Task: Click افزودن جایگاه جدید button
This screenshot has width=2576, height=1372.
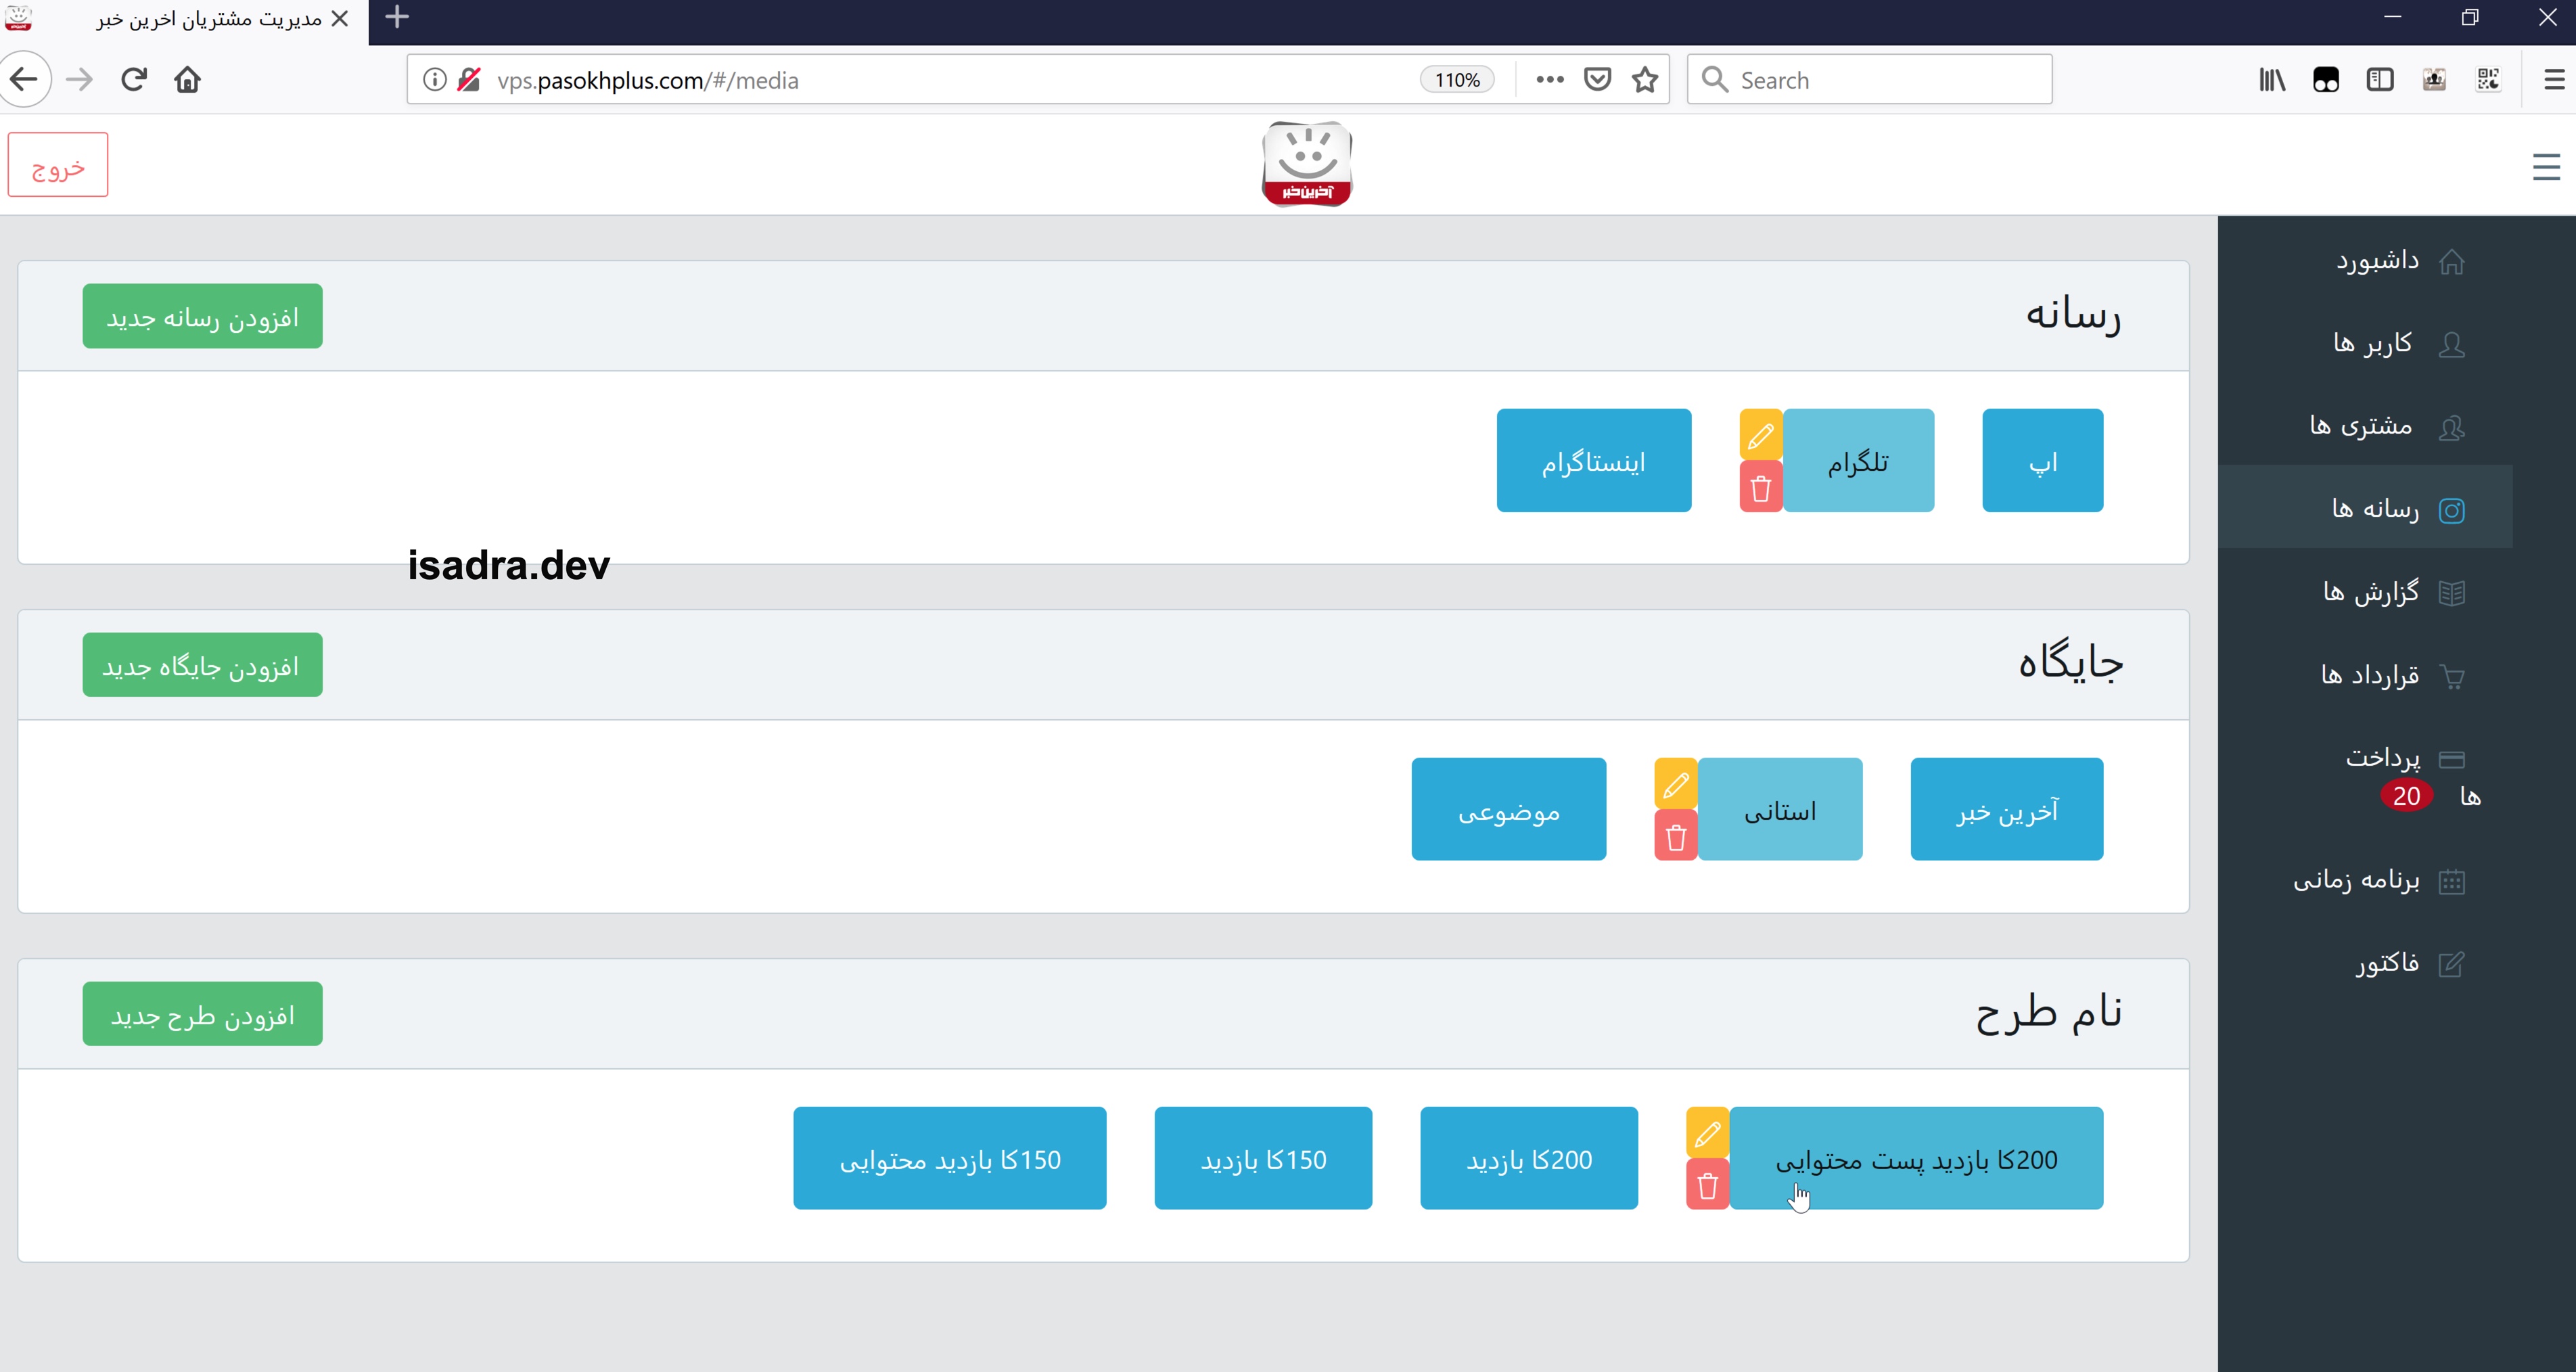Action: tap(202, 665)
